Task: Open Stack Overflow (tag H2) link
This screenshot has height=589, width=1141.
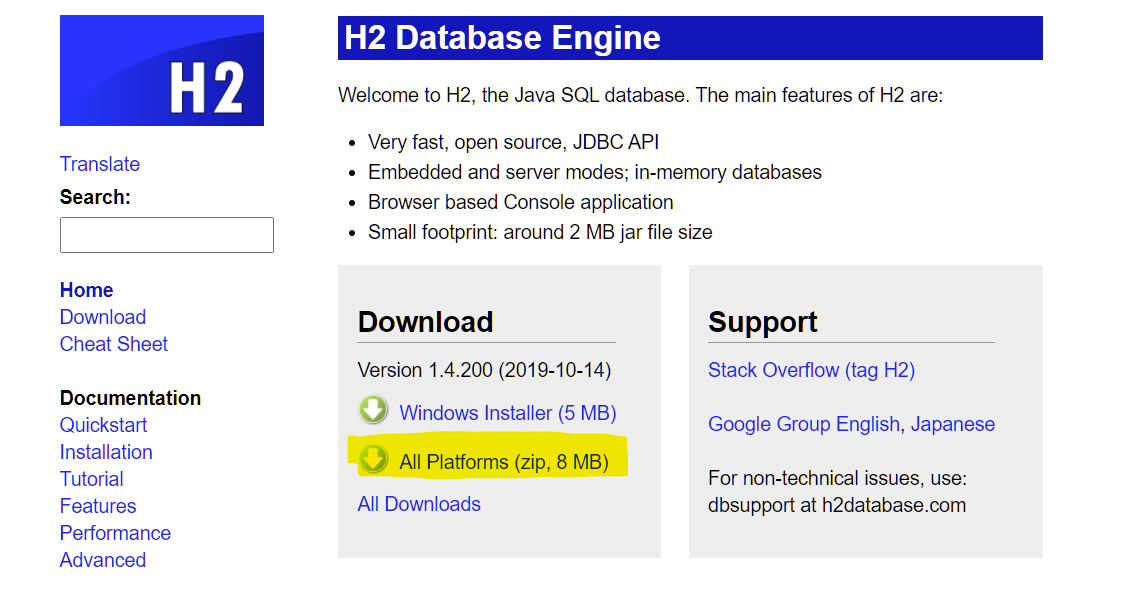Action: [811, 370]
